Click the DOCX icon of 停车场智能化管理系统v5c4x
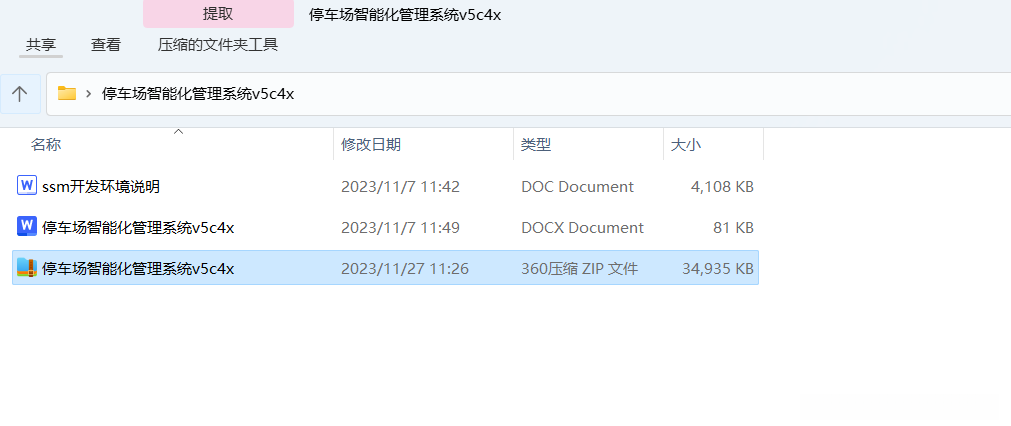The height and width of the screenshot is (426, 1011). [x=26, y=226]
